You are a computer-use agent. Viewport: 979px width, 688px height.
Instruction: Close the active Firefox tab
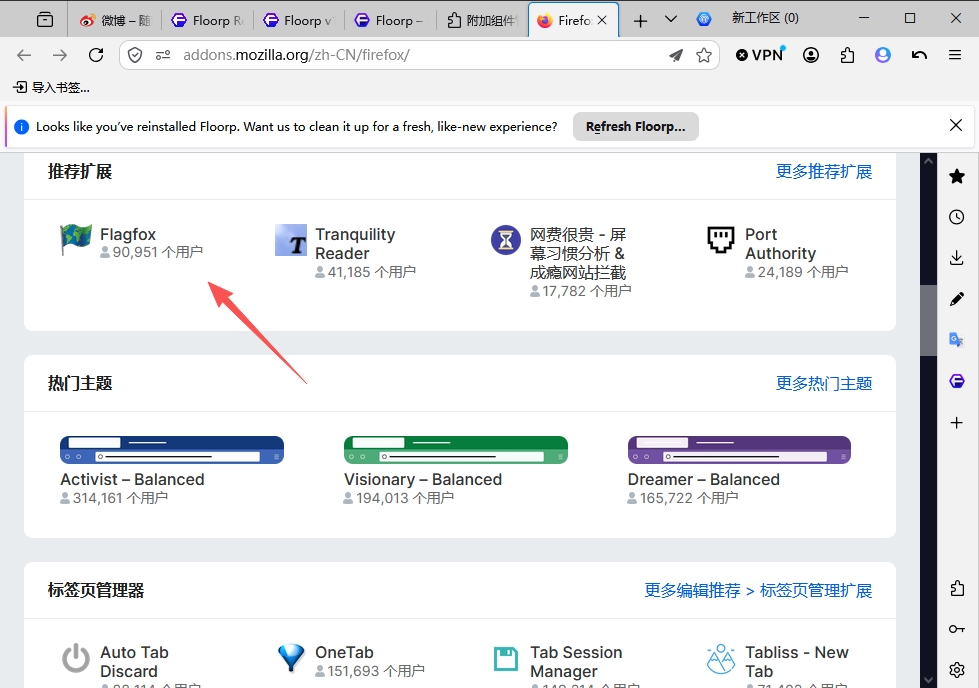[x=602, y=20]
